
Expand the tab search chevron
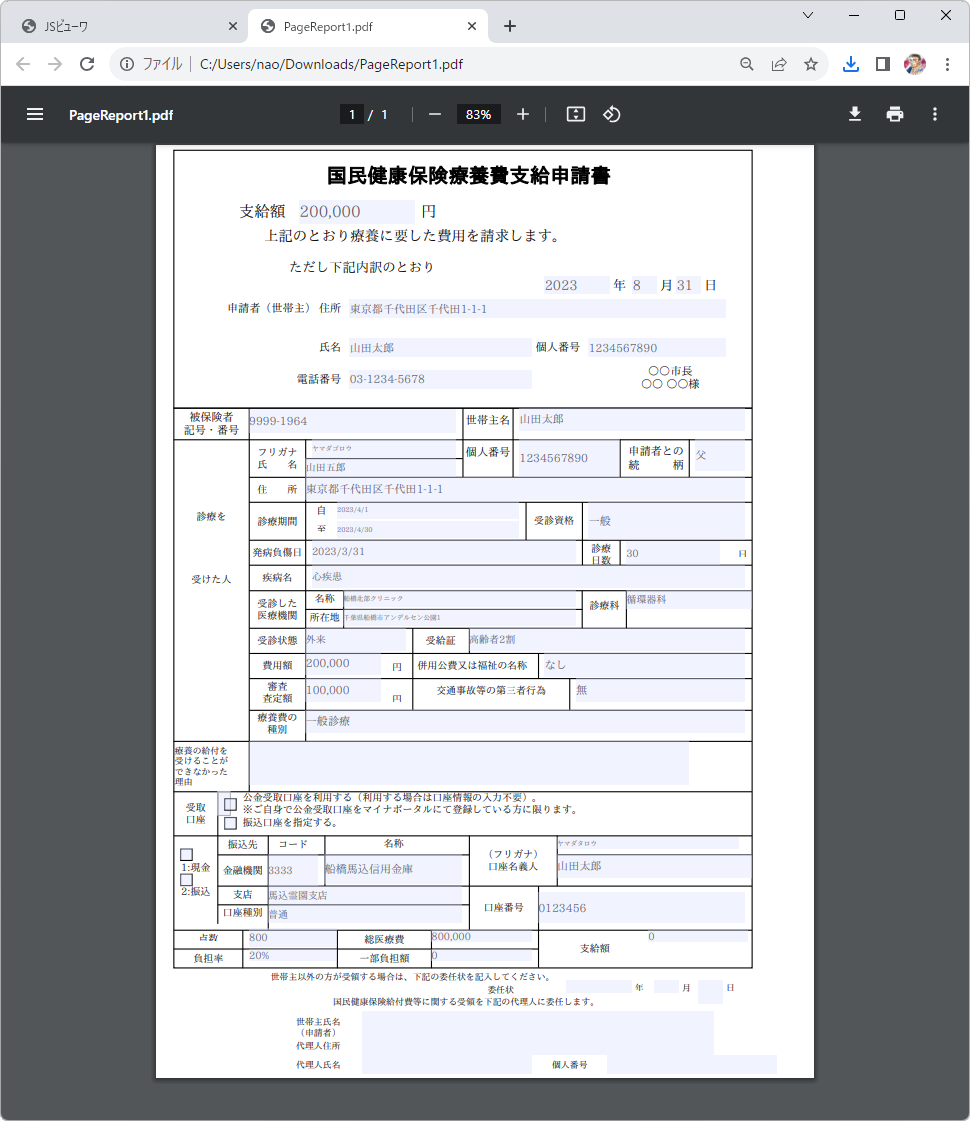[x=808, y=15]
